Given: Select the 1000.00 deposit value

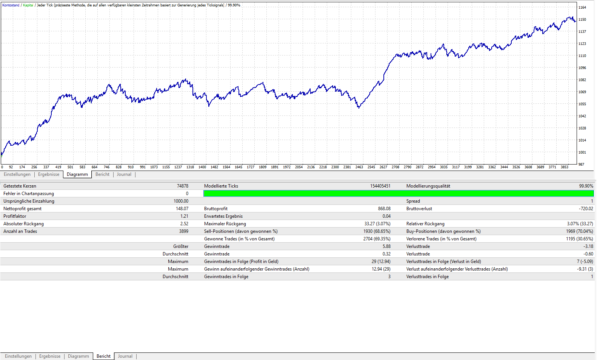Looking at the screenshot, I should (181, 201).
